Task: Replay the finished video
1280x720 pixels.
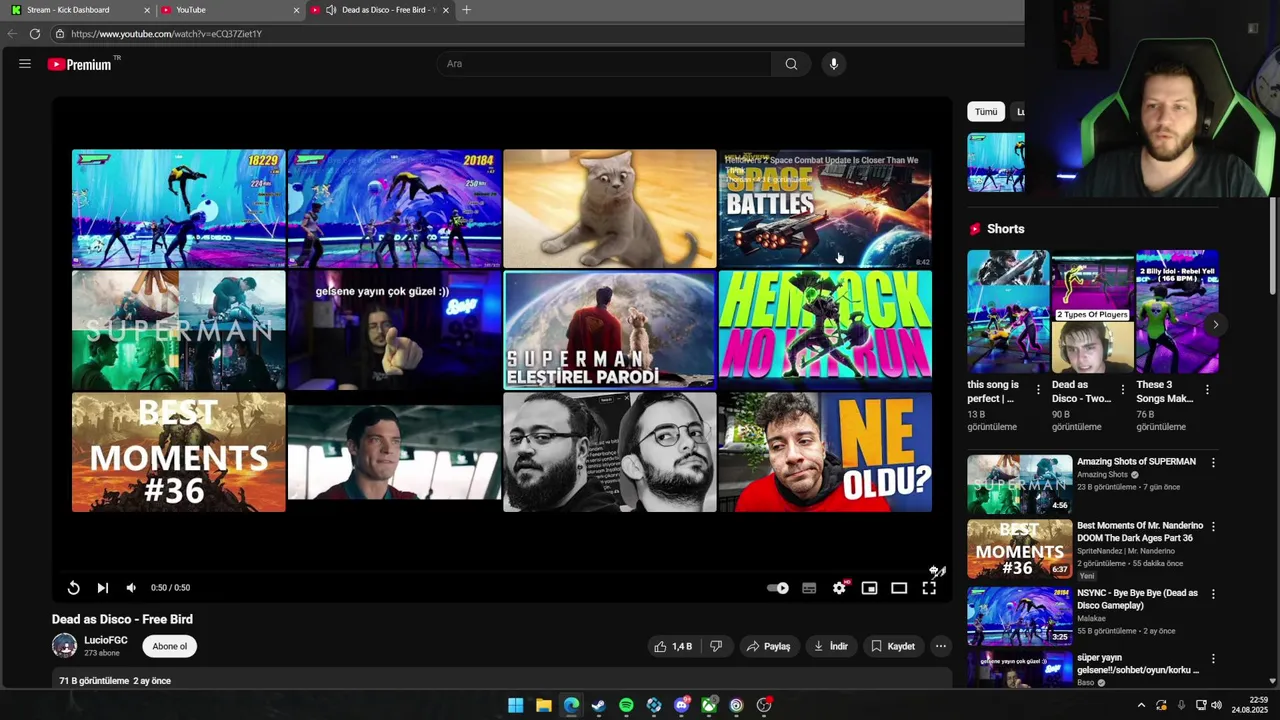Action: 73,588
